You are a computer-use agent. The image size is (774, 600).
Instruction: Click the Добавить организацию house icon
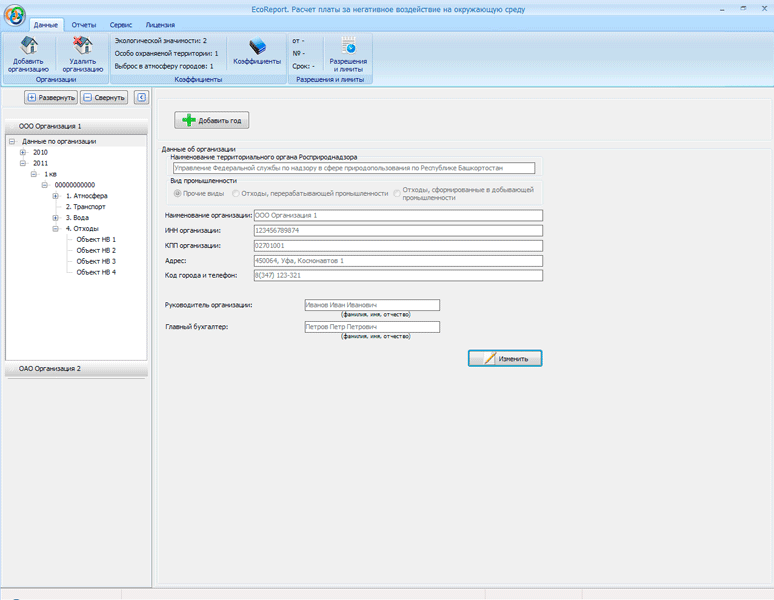29,45
